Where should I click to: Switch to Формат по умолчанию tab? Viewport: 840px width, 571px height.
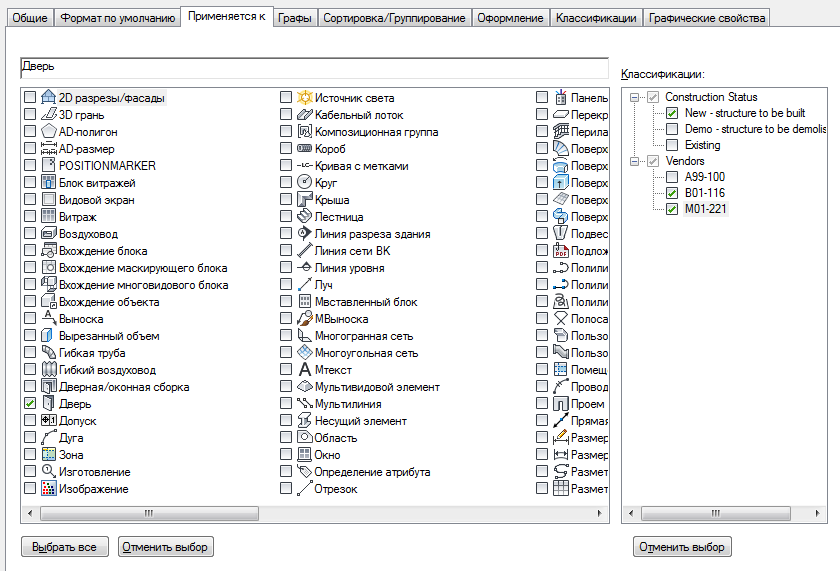pyautogui.click(x=117, y=18)
